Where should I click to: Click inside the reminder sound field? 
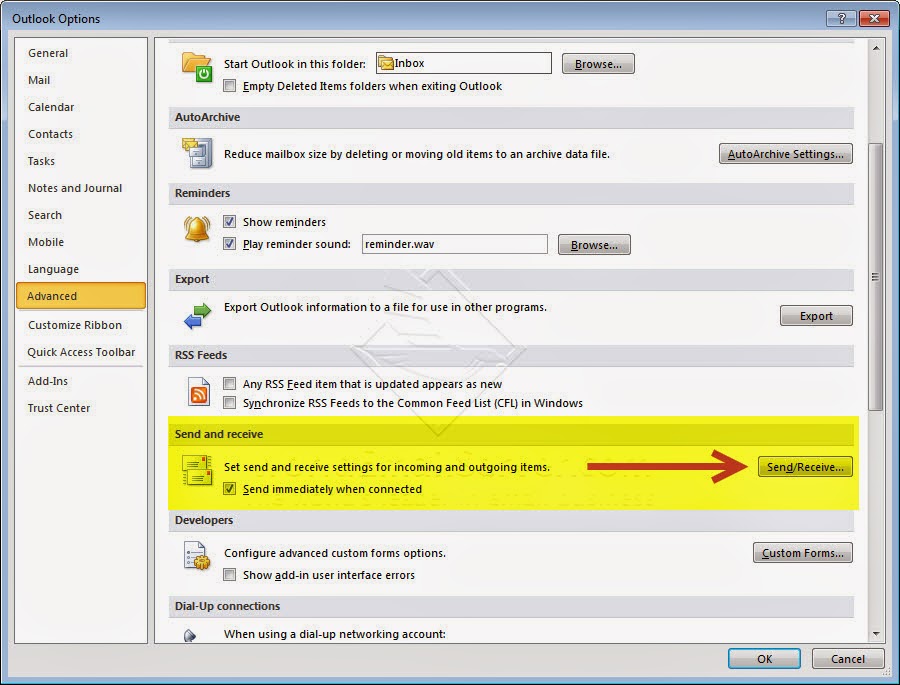click(454, 243)
